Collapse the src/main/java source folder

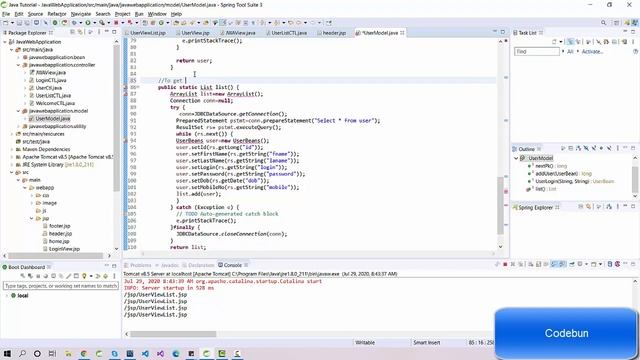click(x=12, y=50)
